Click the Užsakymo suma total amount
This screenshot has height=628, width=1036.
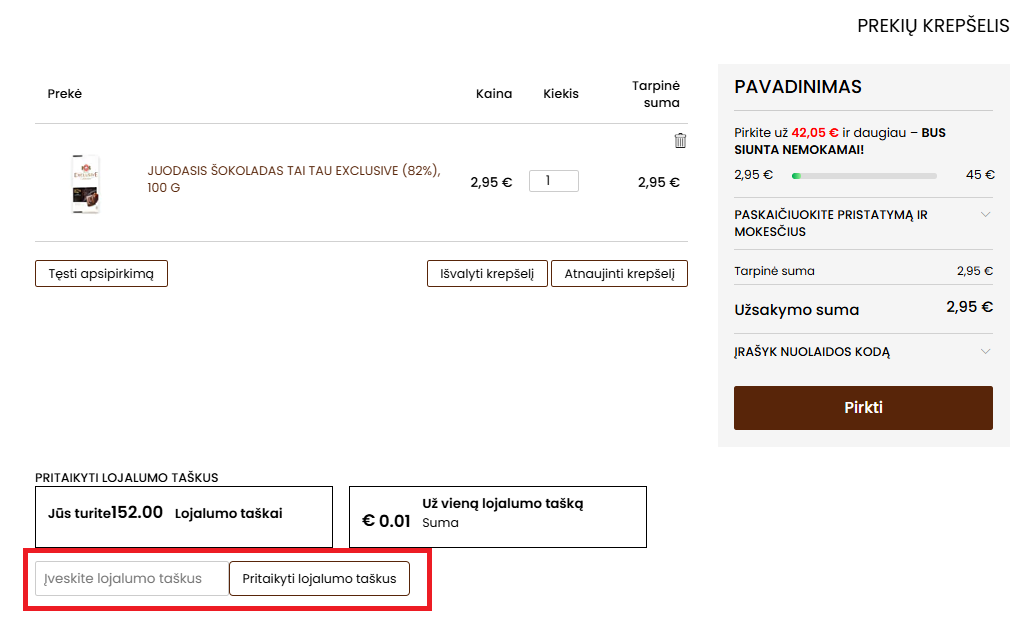[x=968, y=307]
